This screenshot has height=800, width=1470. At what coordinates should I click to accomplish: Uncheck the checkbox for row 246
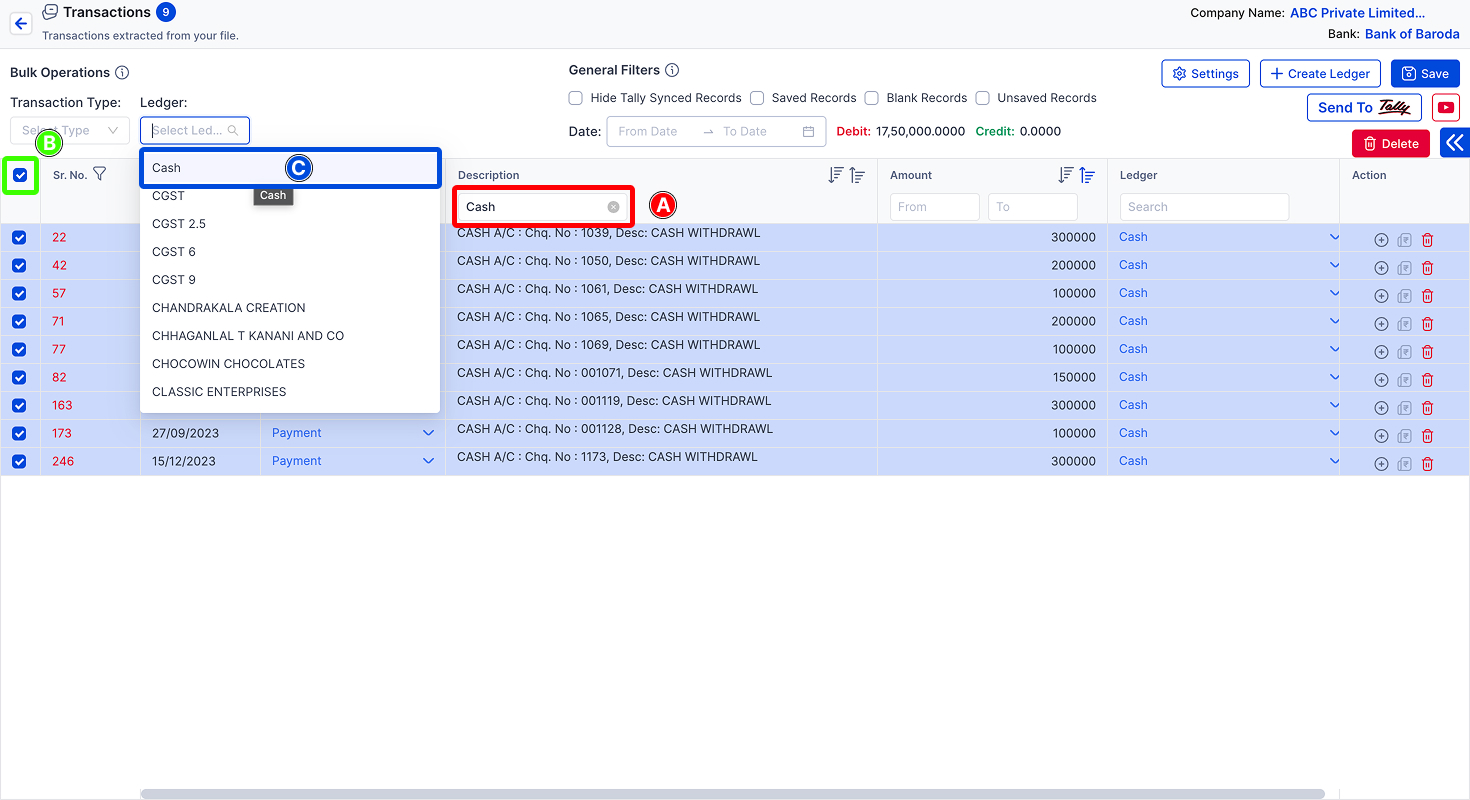click(x=19, y=462)
